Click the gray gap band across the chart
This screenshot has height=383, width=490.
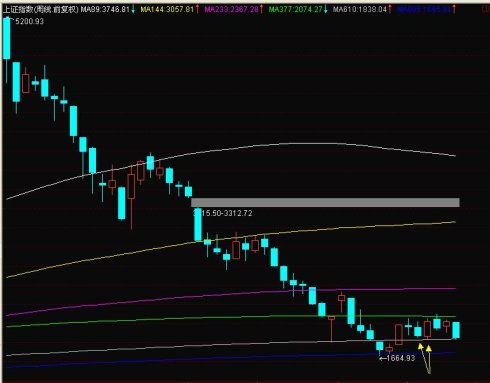[325, 202]
